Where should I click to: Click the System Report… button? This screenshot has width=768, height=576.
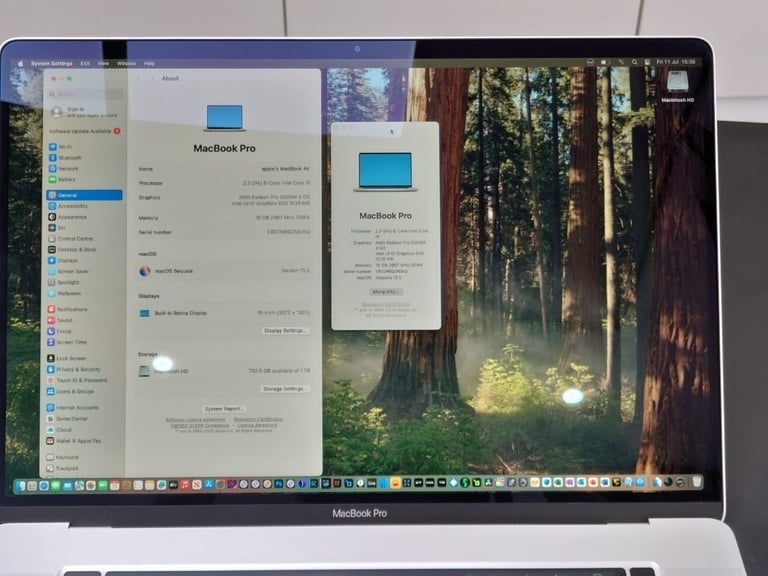click(x=224, y=408)
